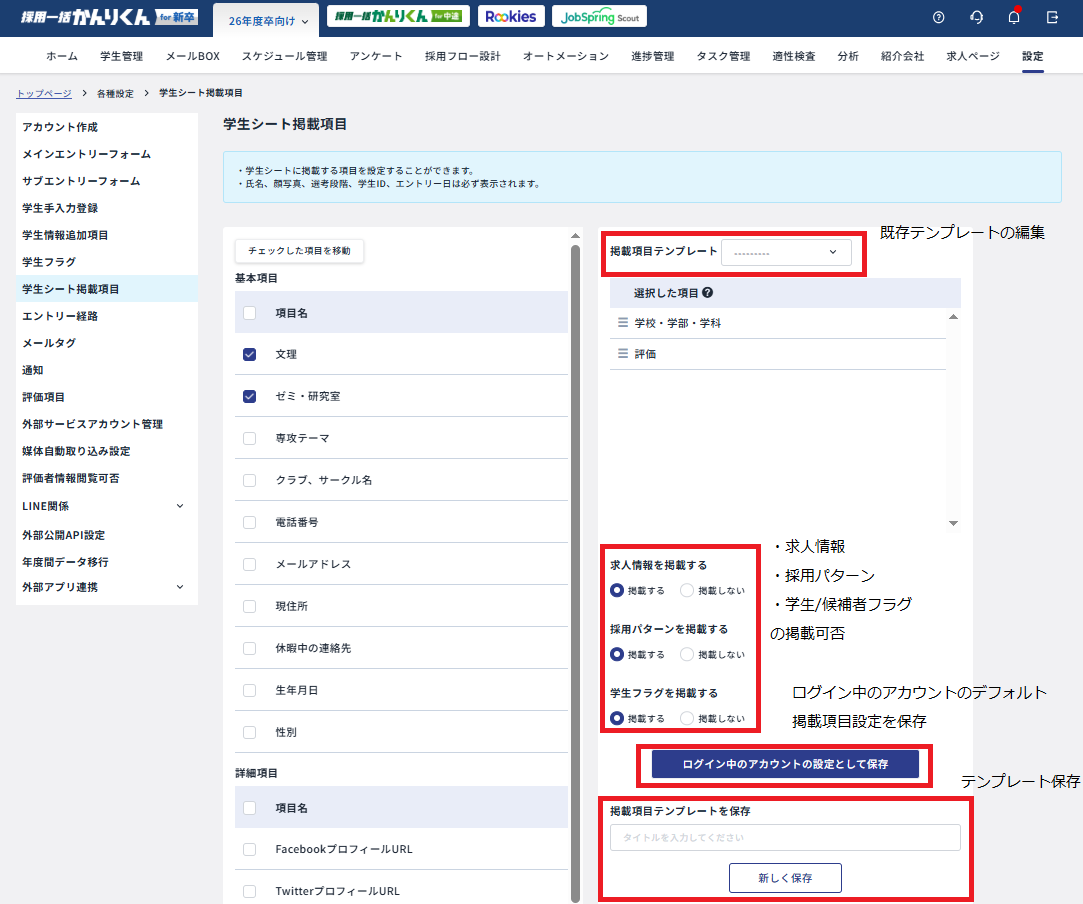Go to the 進捗管理 menu tab
Image resolution: width=1083 pixels, height=904 pixels.
[x=652, y=56]
